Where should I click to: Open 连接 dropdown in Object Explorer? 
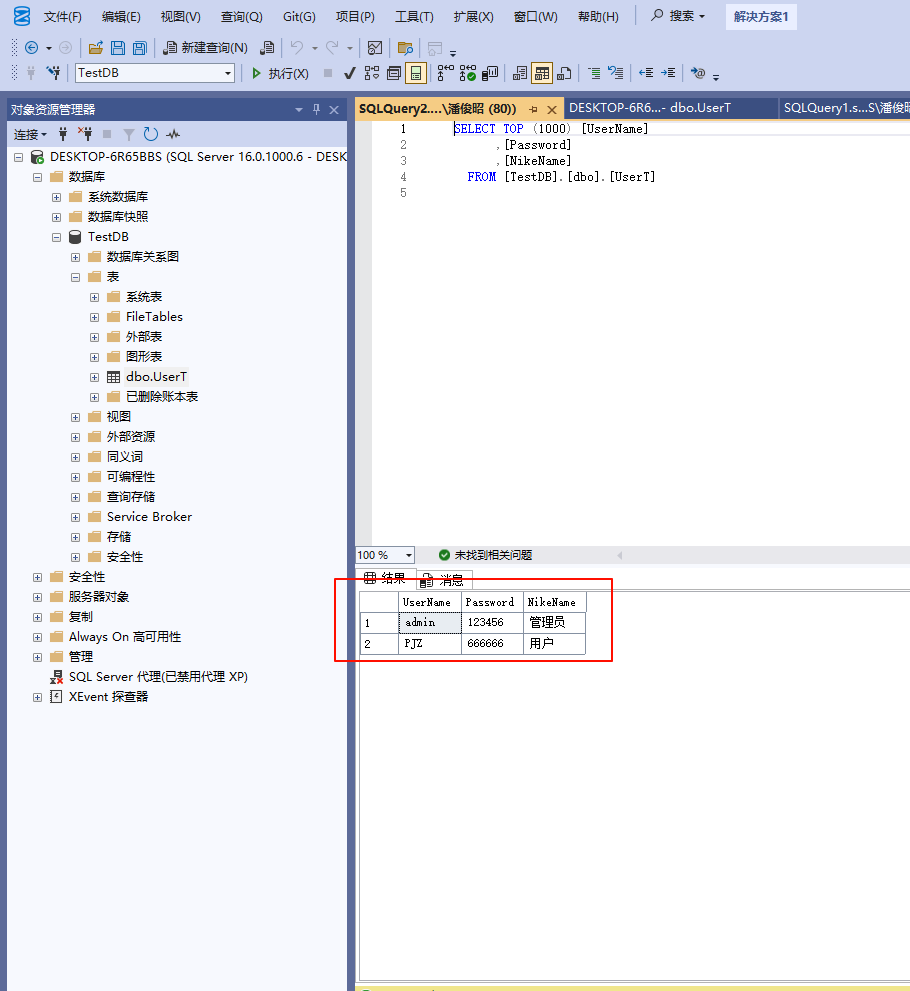tap(30, 134)
